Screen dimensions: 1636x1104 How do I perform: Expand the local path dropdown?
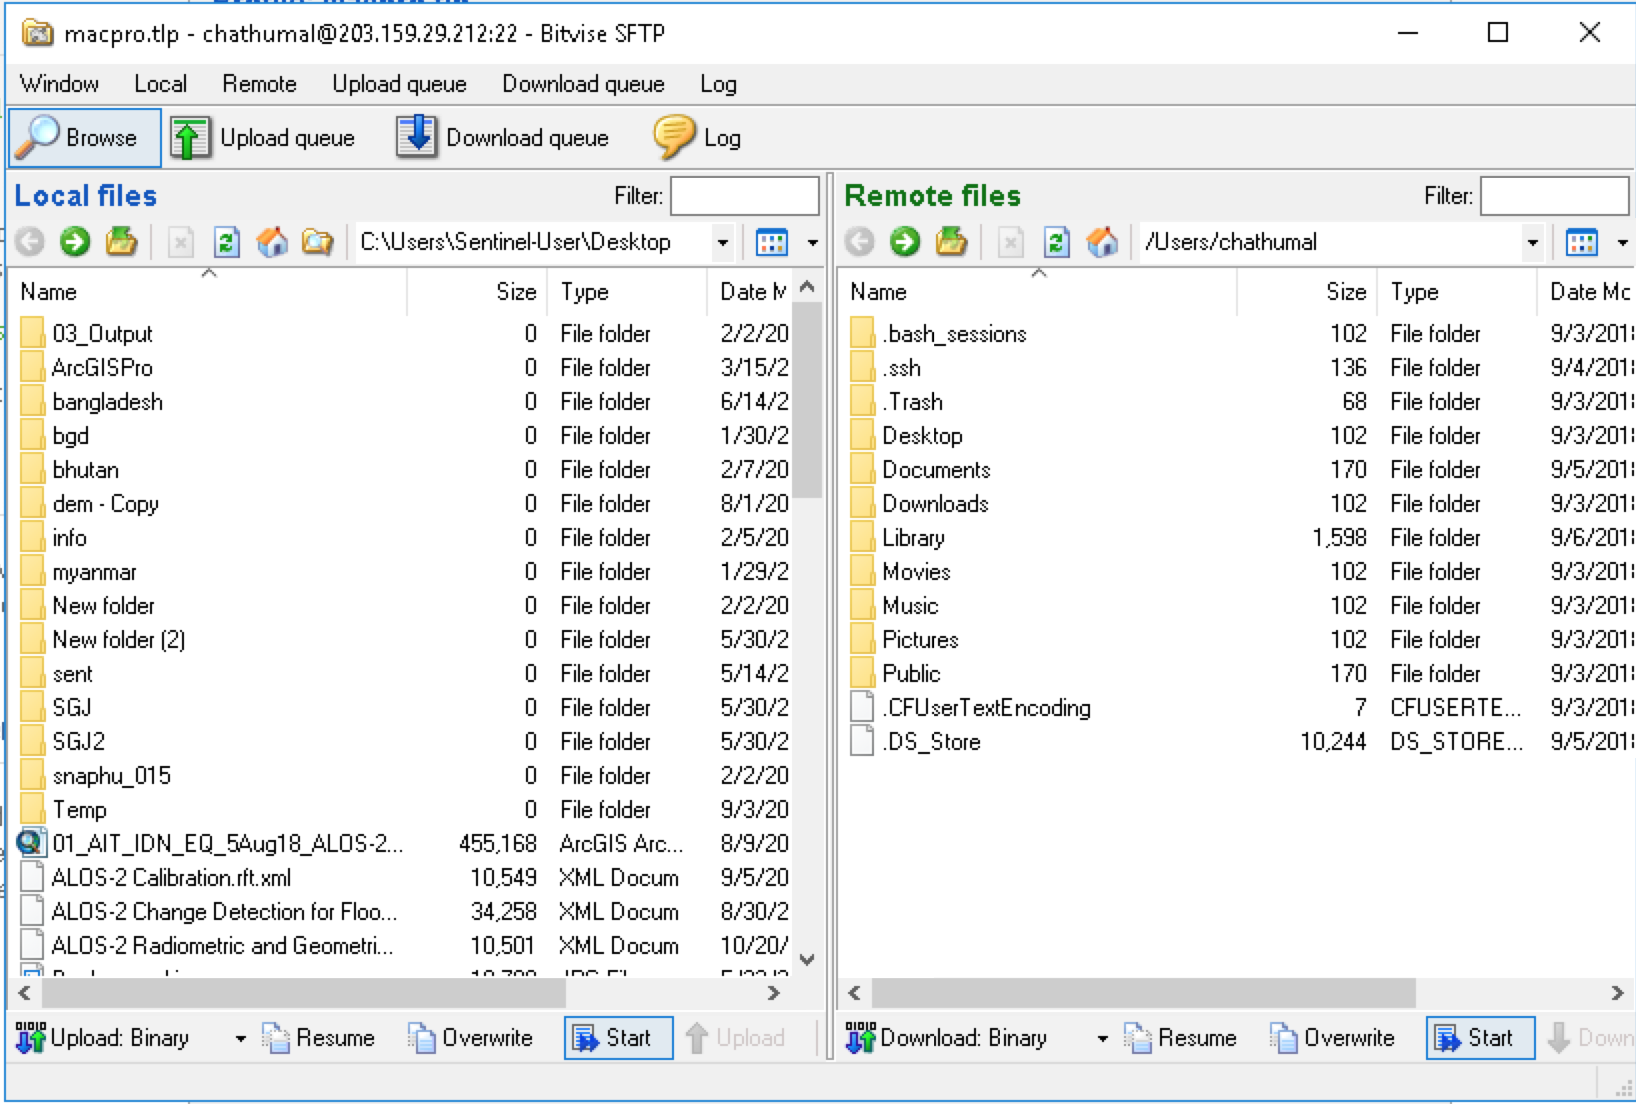(722, 242)
